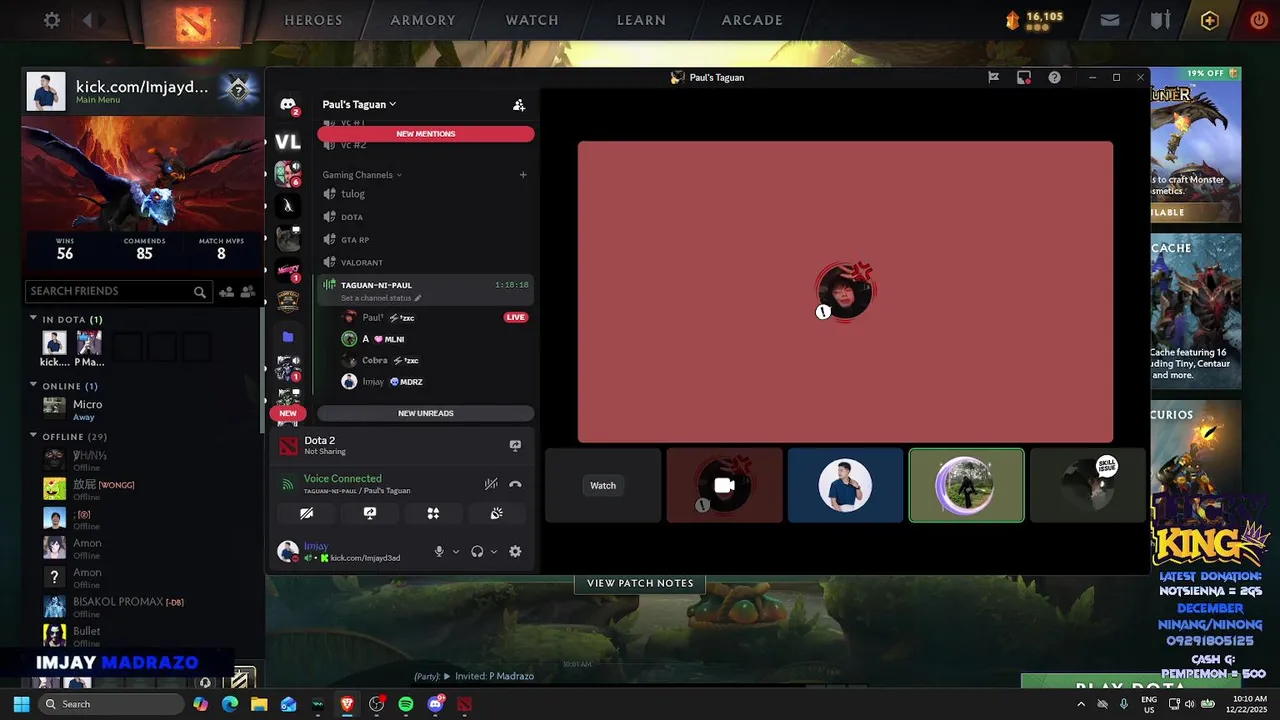Click the Dota Plus gold shield icon
1280x720 pixels.
pyautogui.click(x=1210, y=20)
